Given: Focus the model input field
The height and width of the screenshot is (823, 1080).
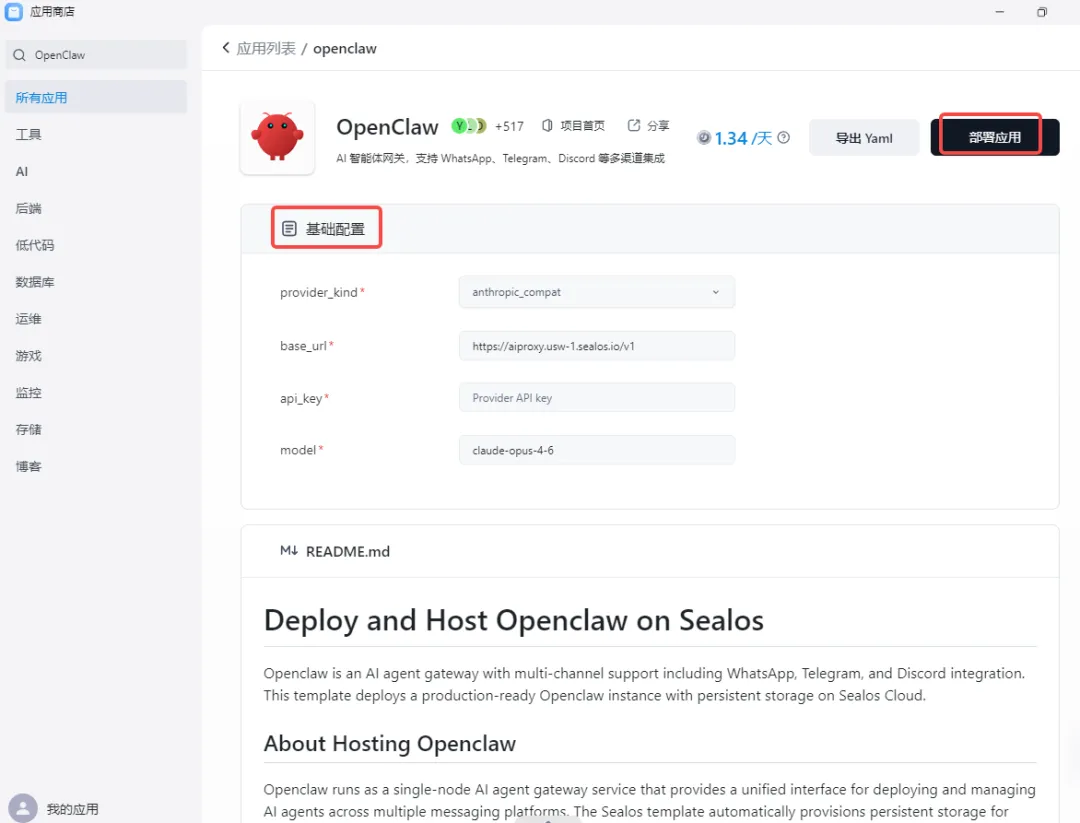Looking at the screenshot, I should 596,450.
